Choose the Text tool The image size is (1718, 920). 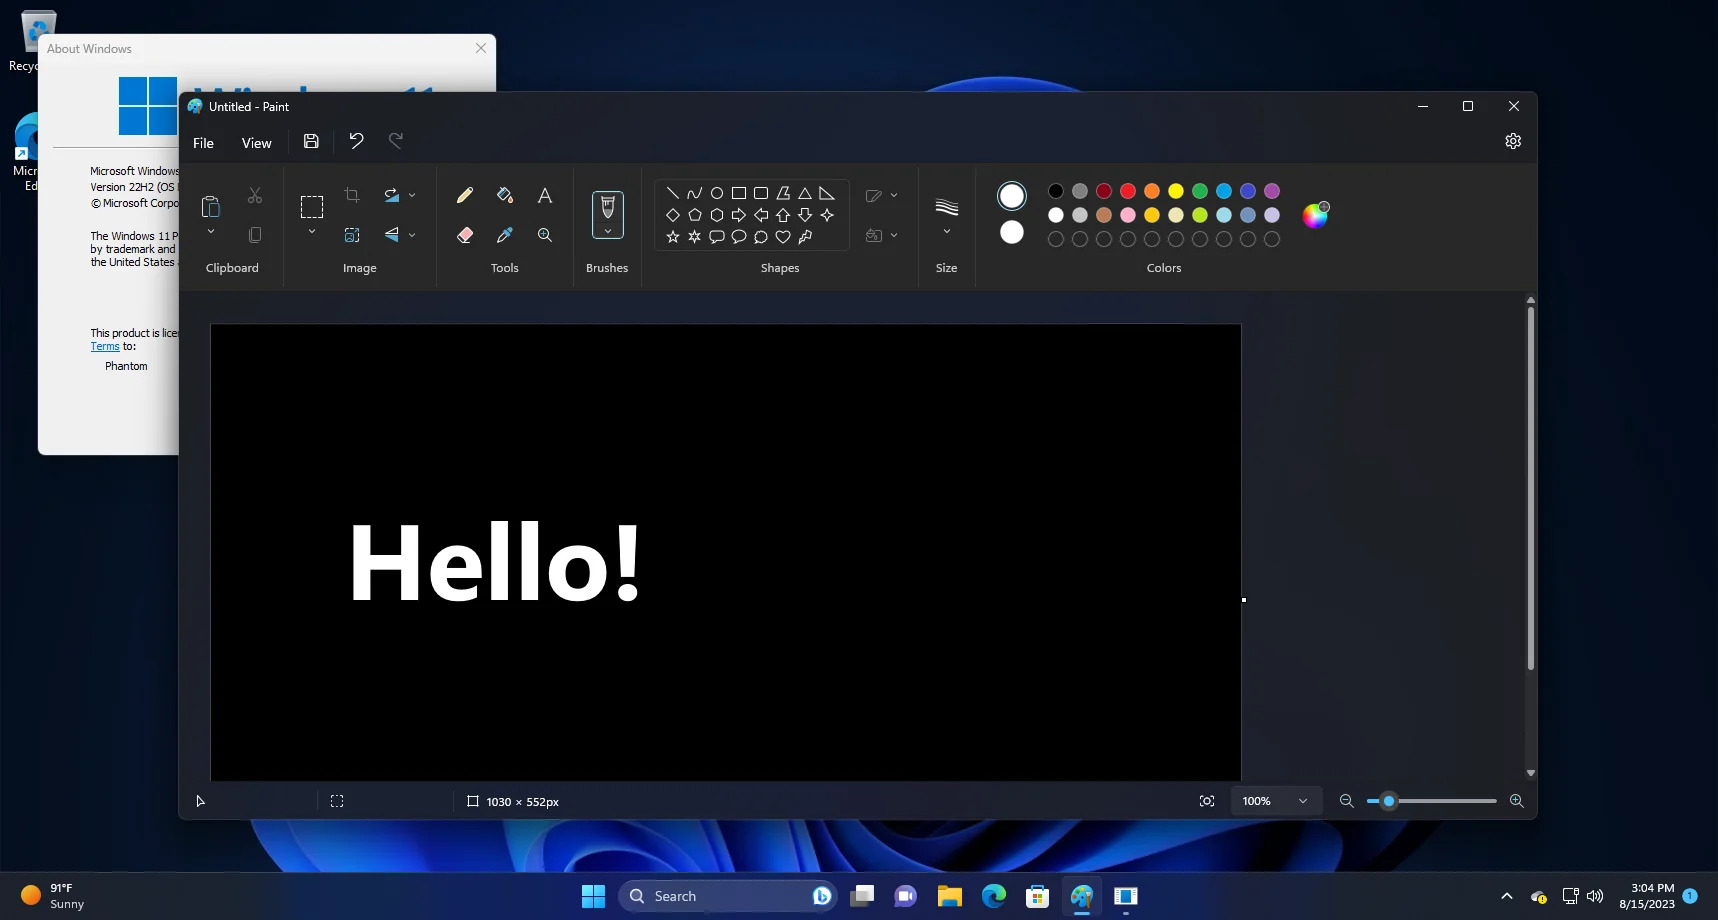coord(544,195)
